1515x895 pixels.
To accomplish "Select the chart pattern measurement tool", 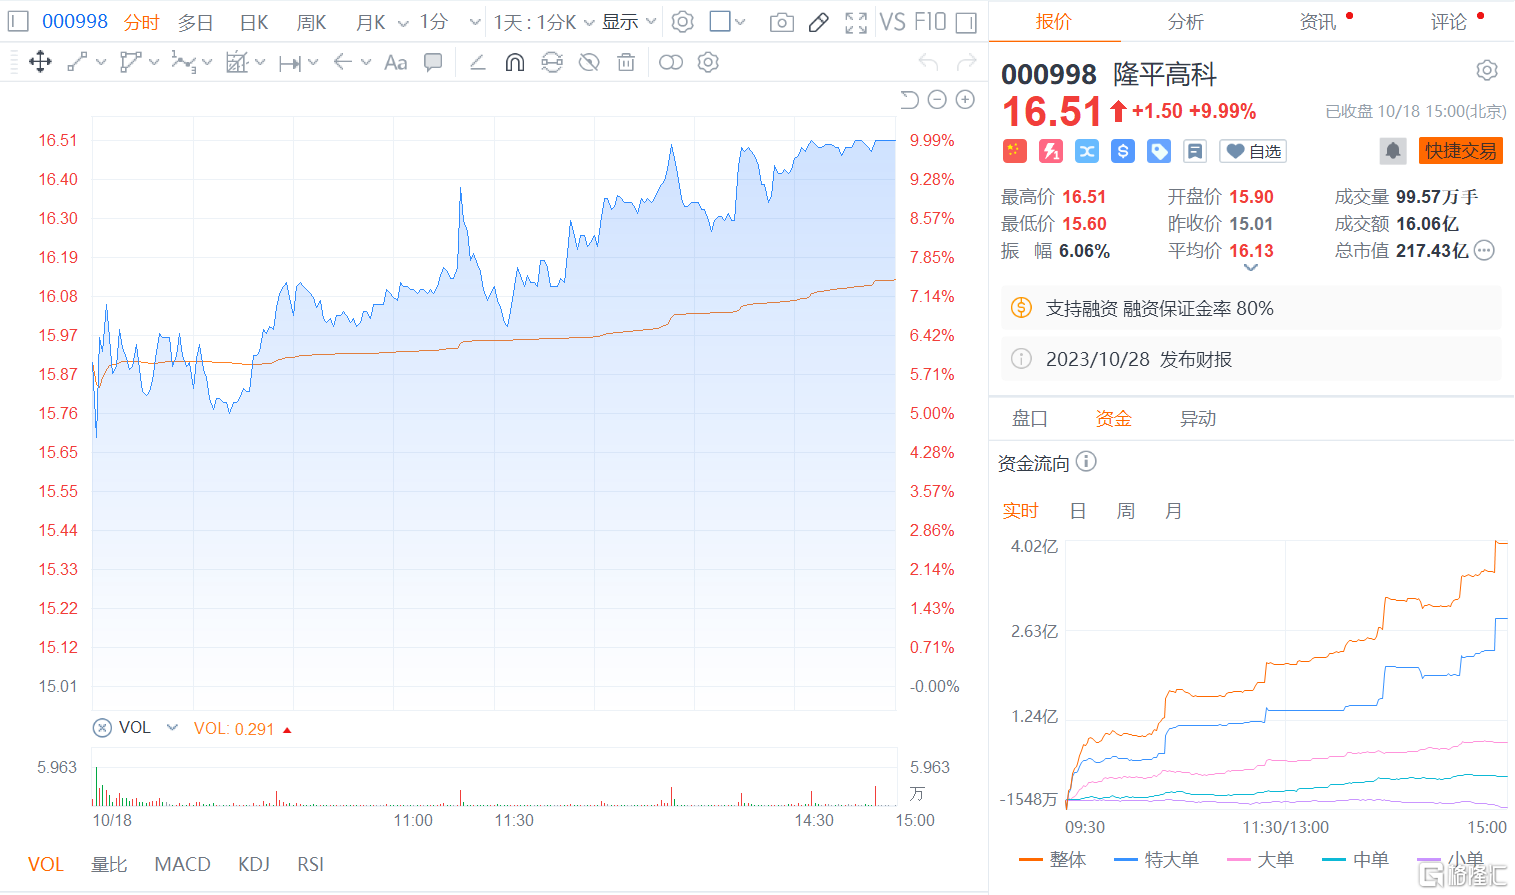I will coord(236,62).
